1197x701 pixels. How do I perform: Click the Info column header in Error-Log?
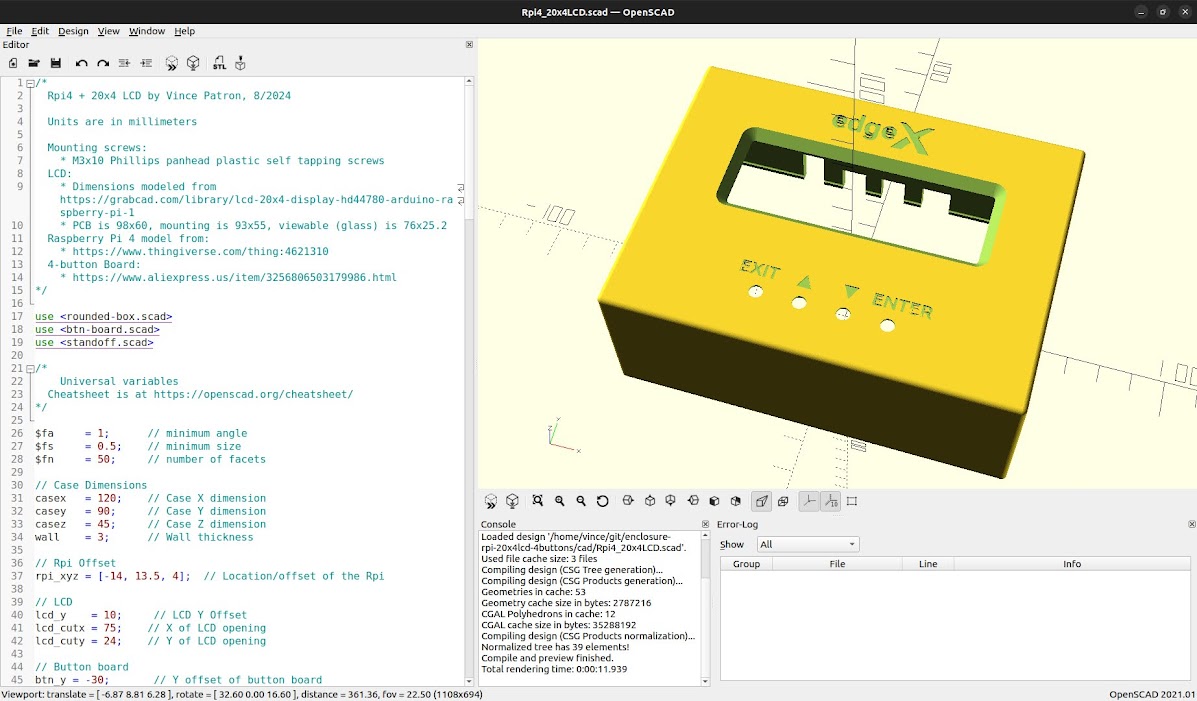(x=1072, y=564)
